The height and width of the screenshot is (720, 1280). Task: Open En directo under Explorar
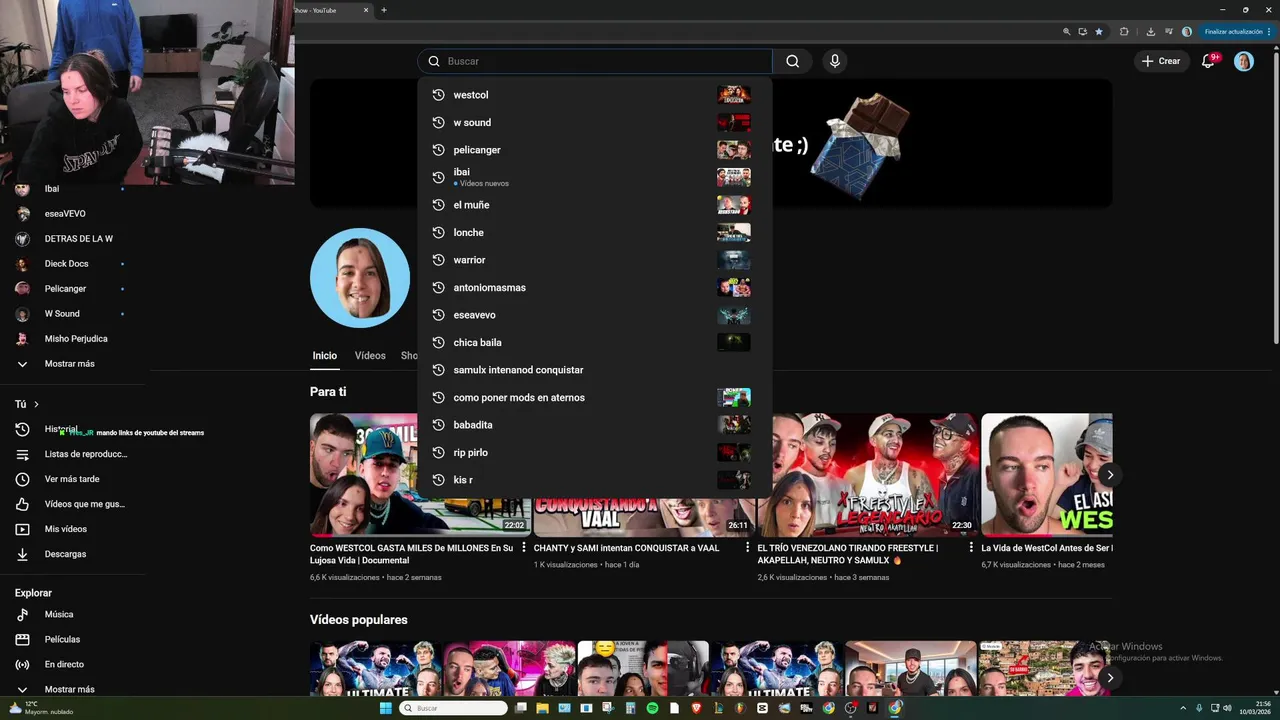point(72,664)
